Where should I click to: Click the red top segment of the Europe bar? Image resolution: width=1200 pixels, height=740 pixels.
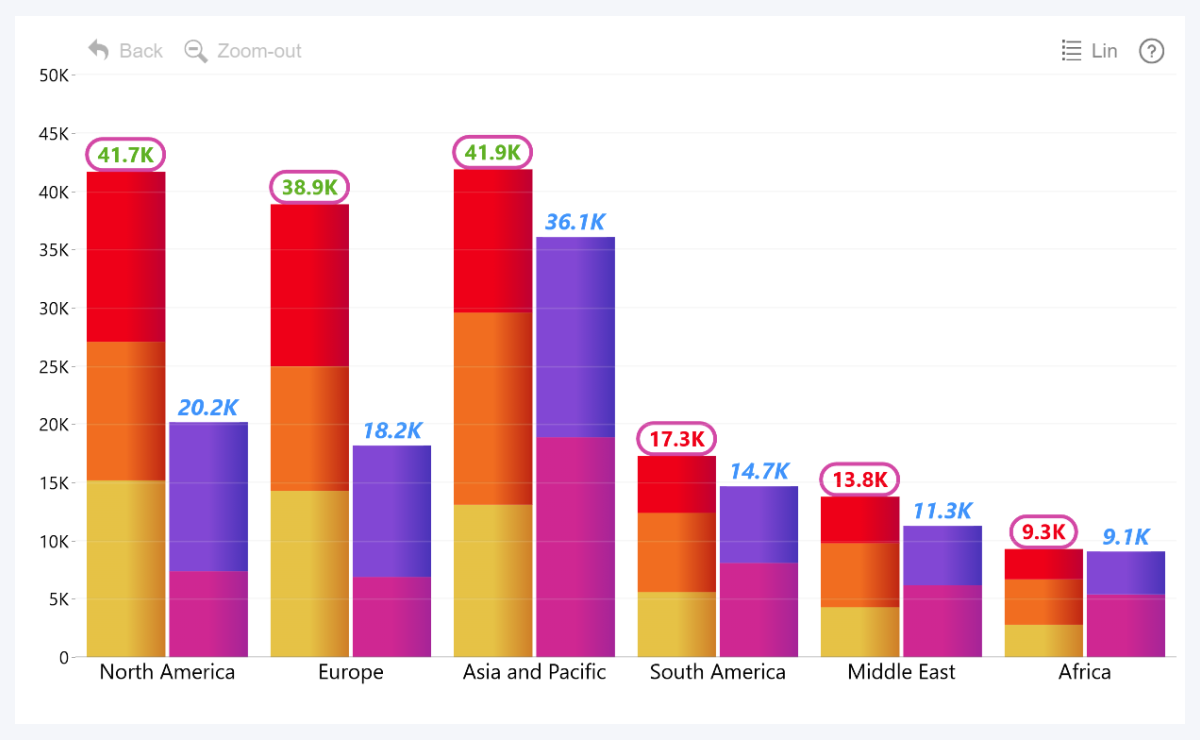point(310,285)
